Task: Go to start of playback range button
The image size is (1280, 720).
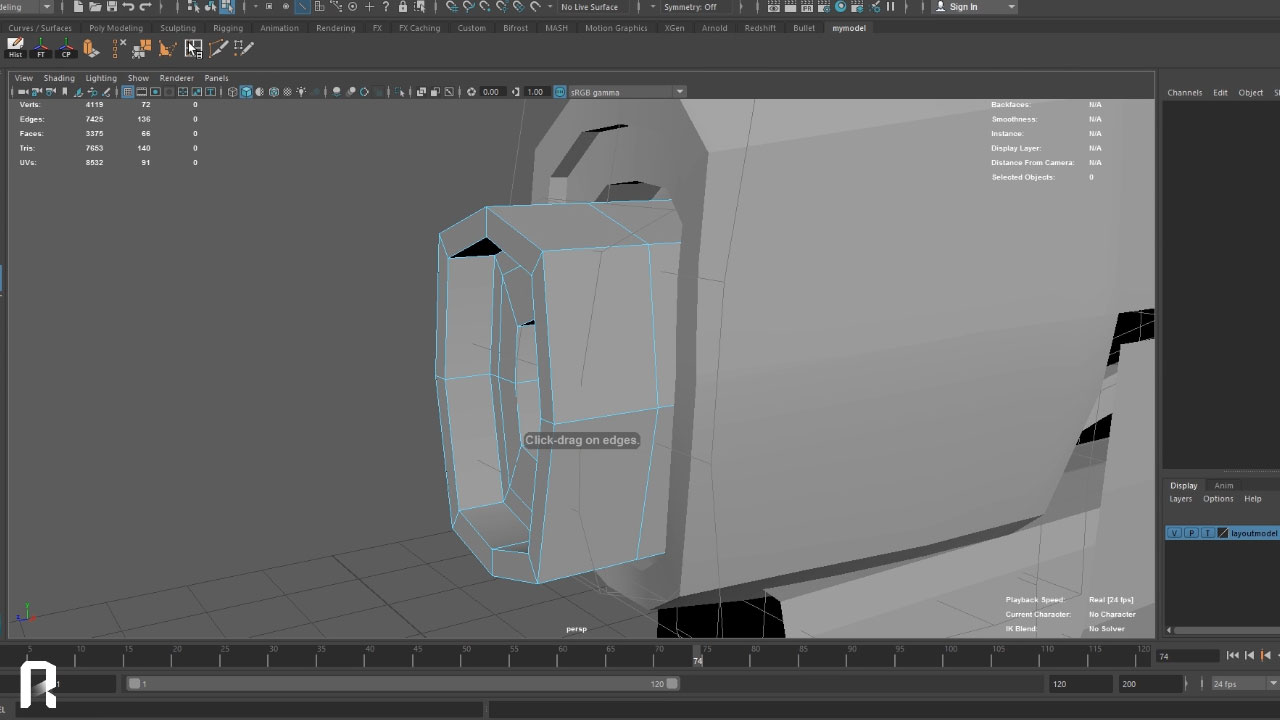Action: (1232, 656)
